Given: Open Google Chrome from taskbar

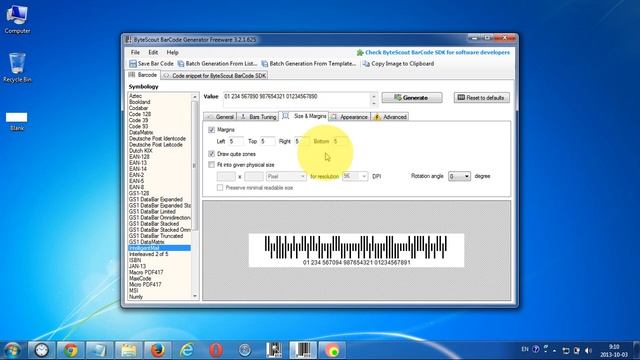Looking at the screenshot, I should [71, 350].
